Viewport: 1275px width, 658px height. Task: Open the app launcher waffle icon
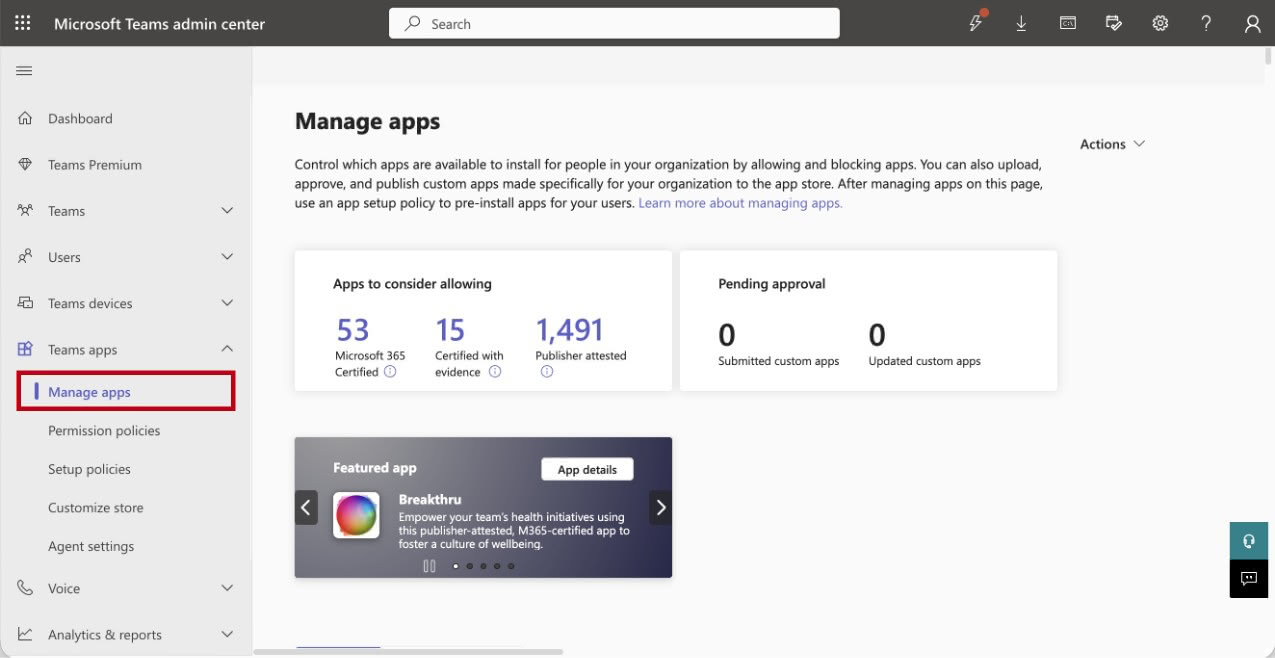coord(22,24)
